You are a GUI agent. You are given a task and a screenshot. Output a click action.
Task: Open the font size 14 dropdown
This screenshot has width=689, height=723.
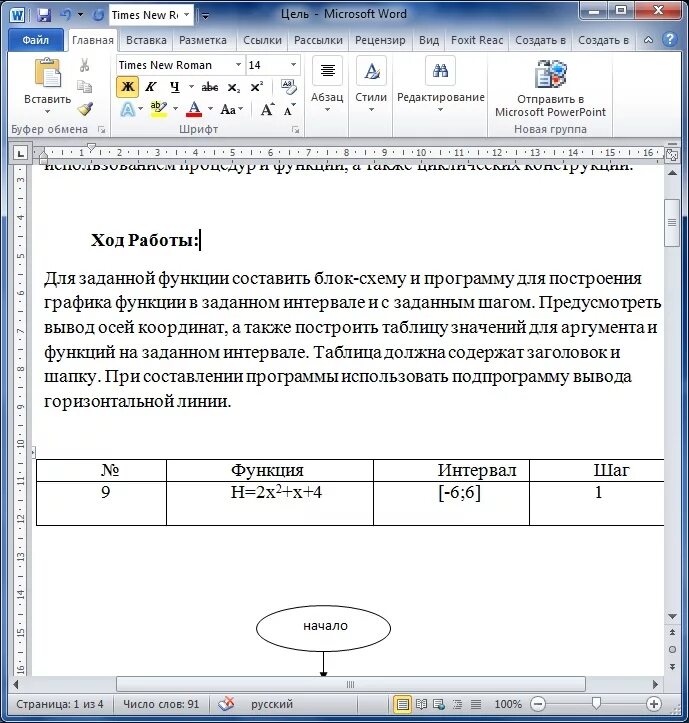(293, 65)
